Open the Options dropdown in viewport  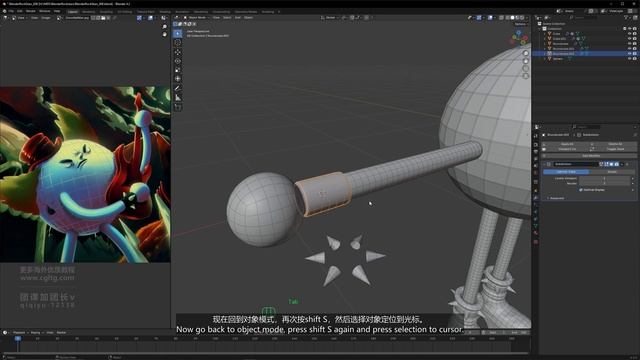coord(521,24)
